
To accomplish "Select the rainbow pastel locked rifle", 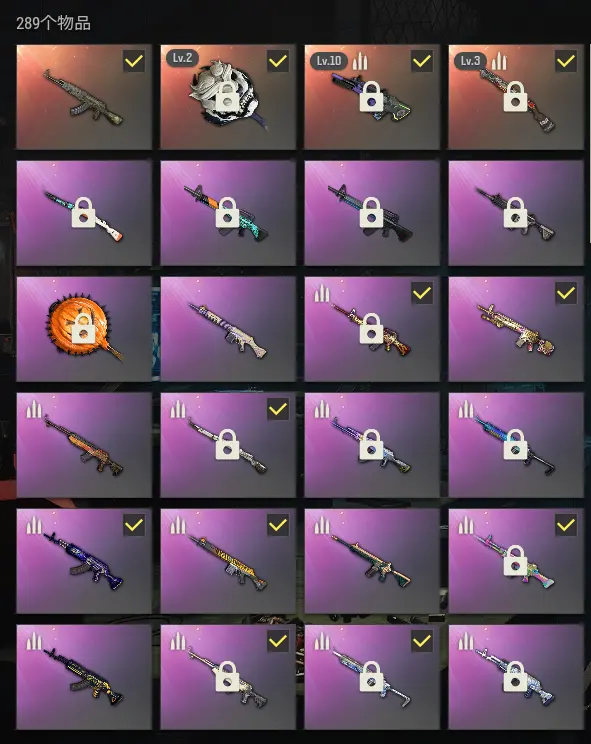I will (x=516, y=561).
